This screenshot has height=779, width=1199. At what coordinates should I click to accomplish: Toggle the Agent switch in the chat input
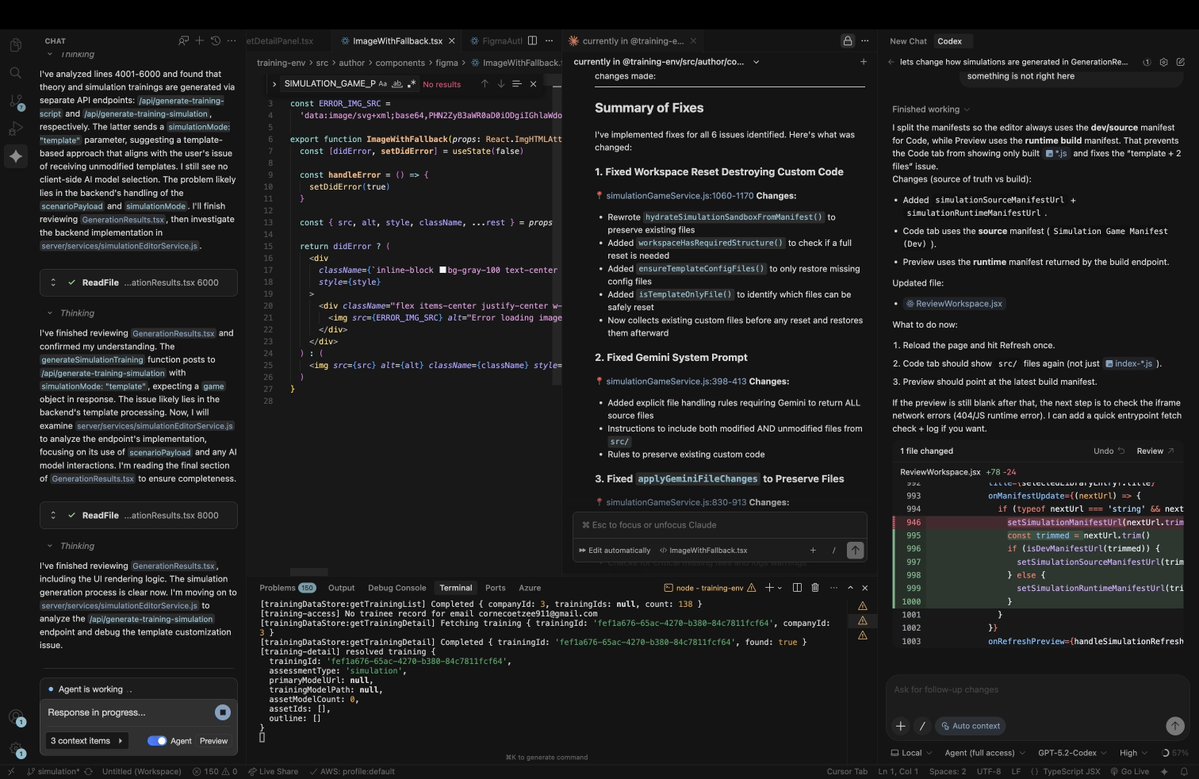[x=157, y=740]
